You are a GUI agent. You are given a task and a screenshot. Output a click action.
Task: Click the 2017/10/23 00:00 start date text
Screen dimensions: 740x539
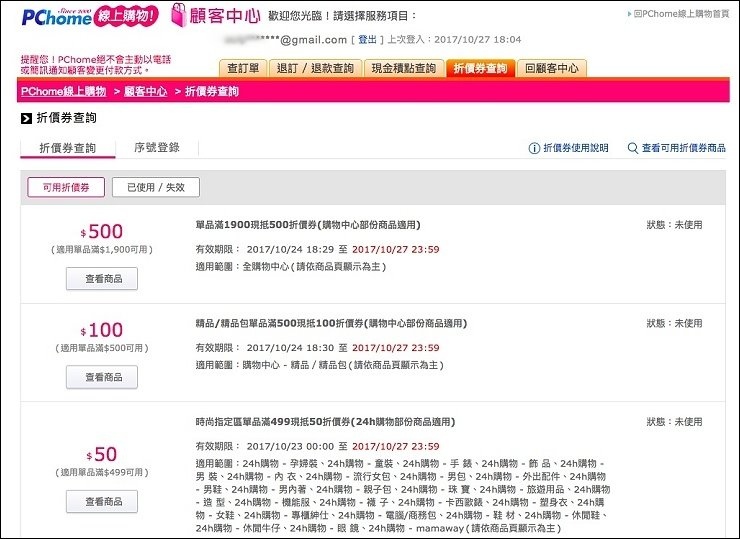pyautogui.click(x=290, y=446)
